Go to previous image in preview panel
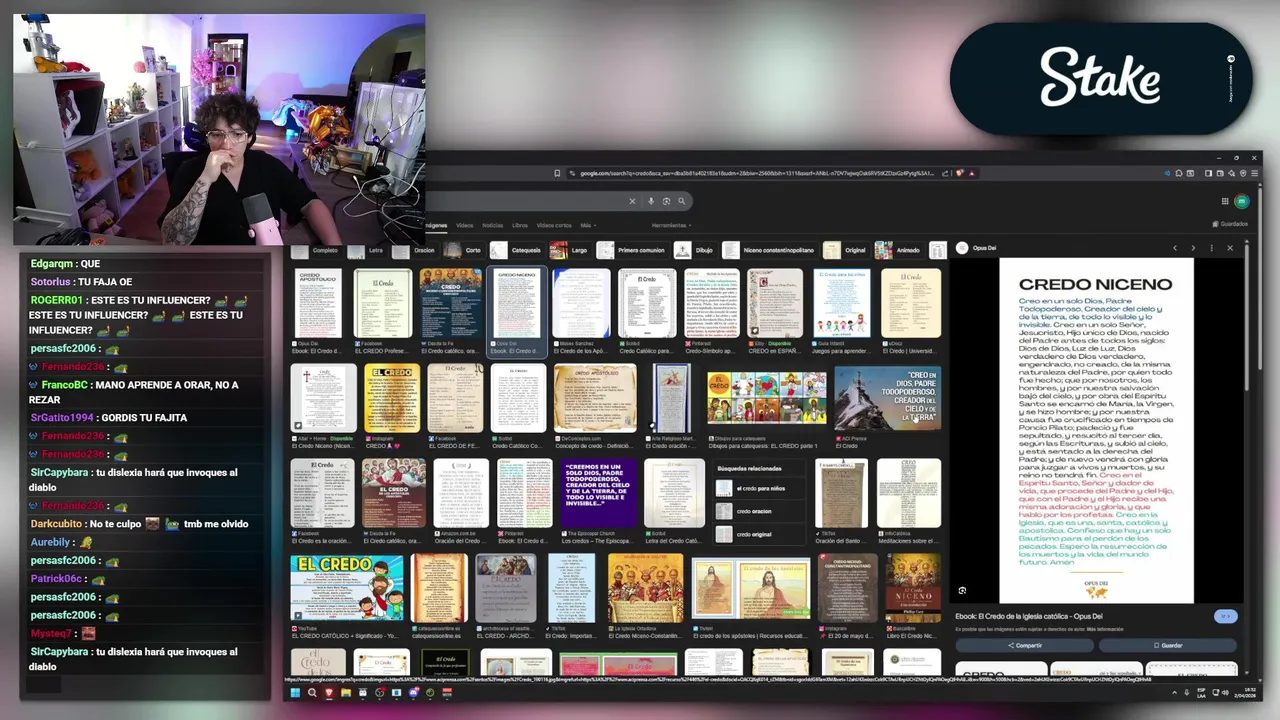 click(1175, 248)
